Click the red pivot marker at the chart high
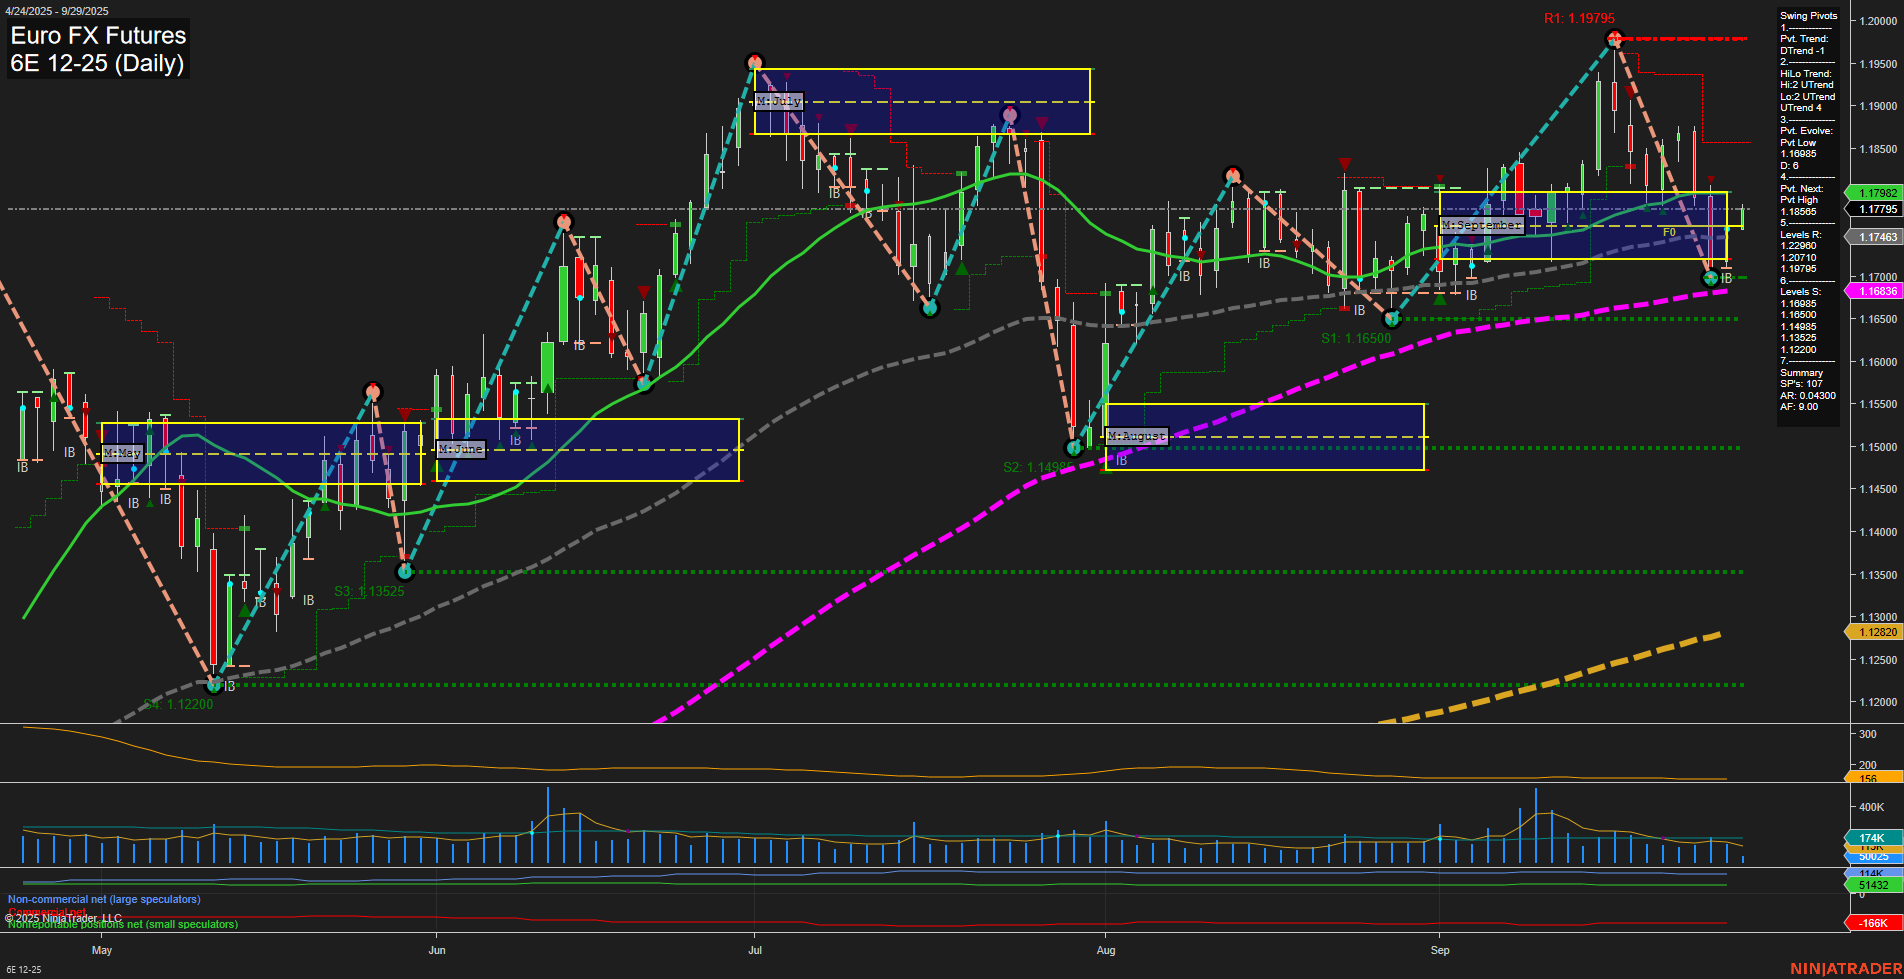1904x979 pixels. [1613, 37]
